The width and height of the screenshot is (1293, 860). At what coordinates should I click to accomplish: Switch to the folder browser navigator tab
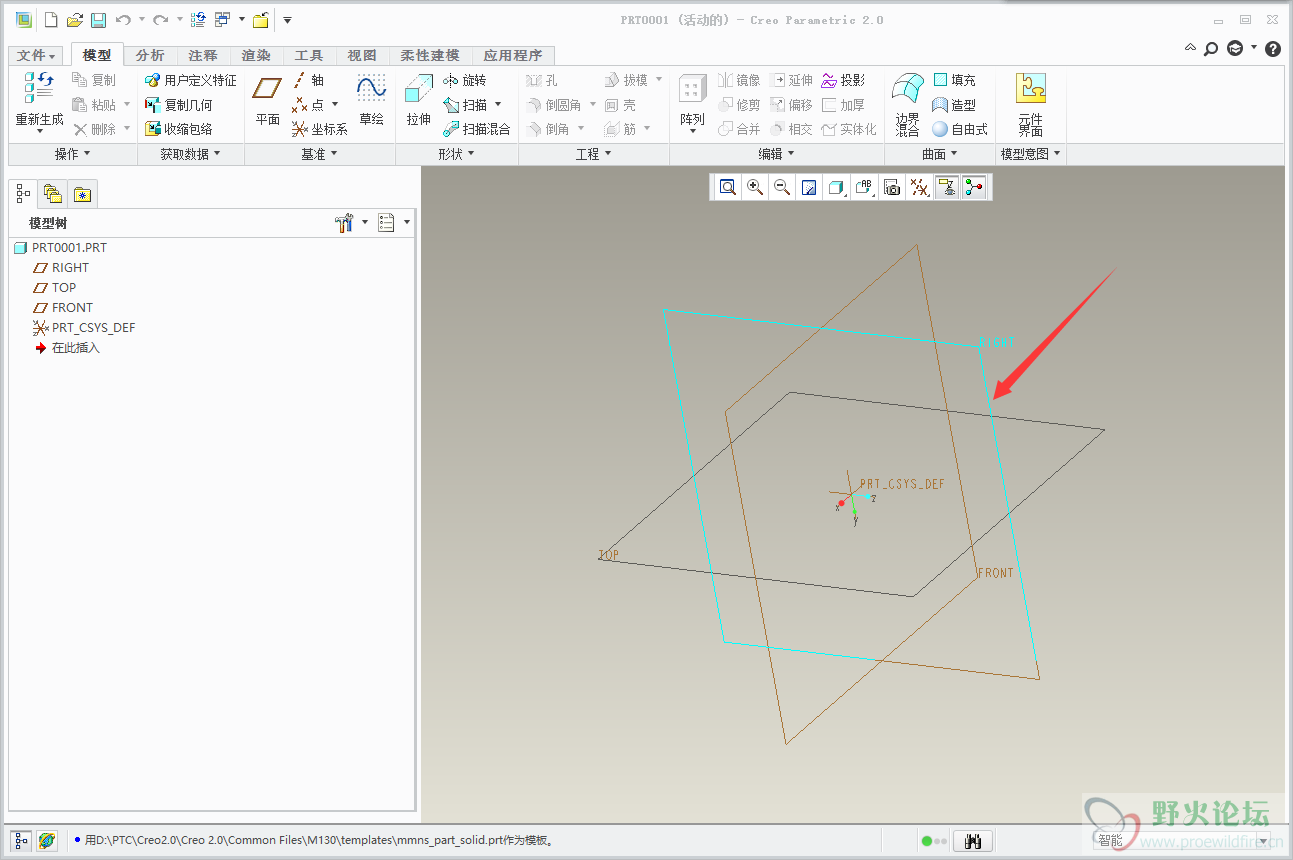coord(52,194)
